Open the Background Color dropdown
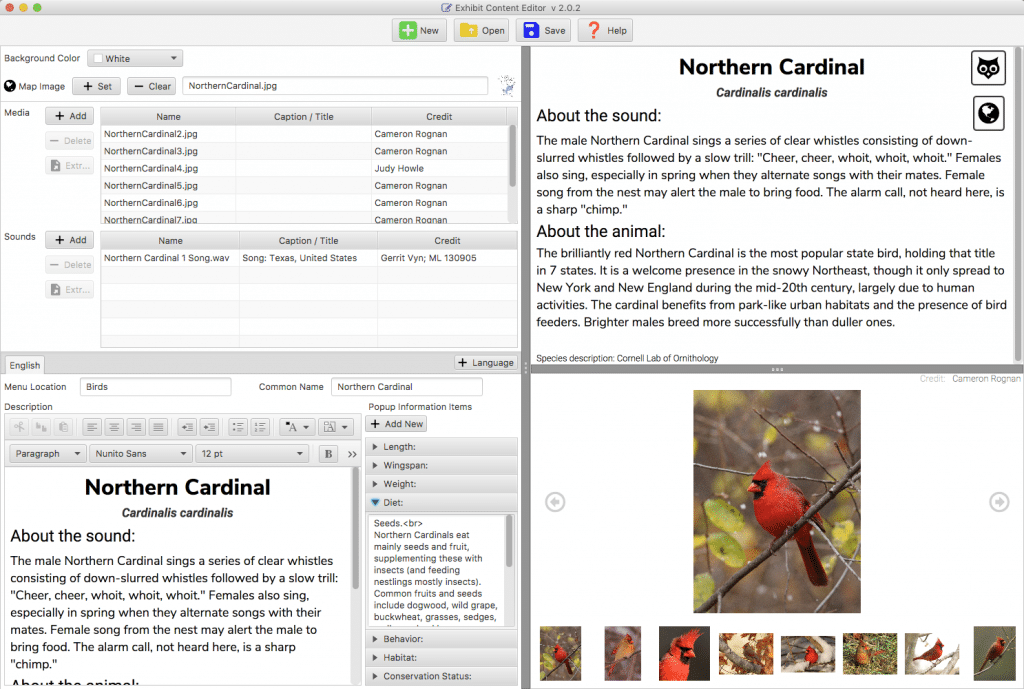 [x=135, y=58]
